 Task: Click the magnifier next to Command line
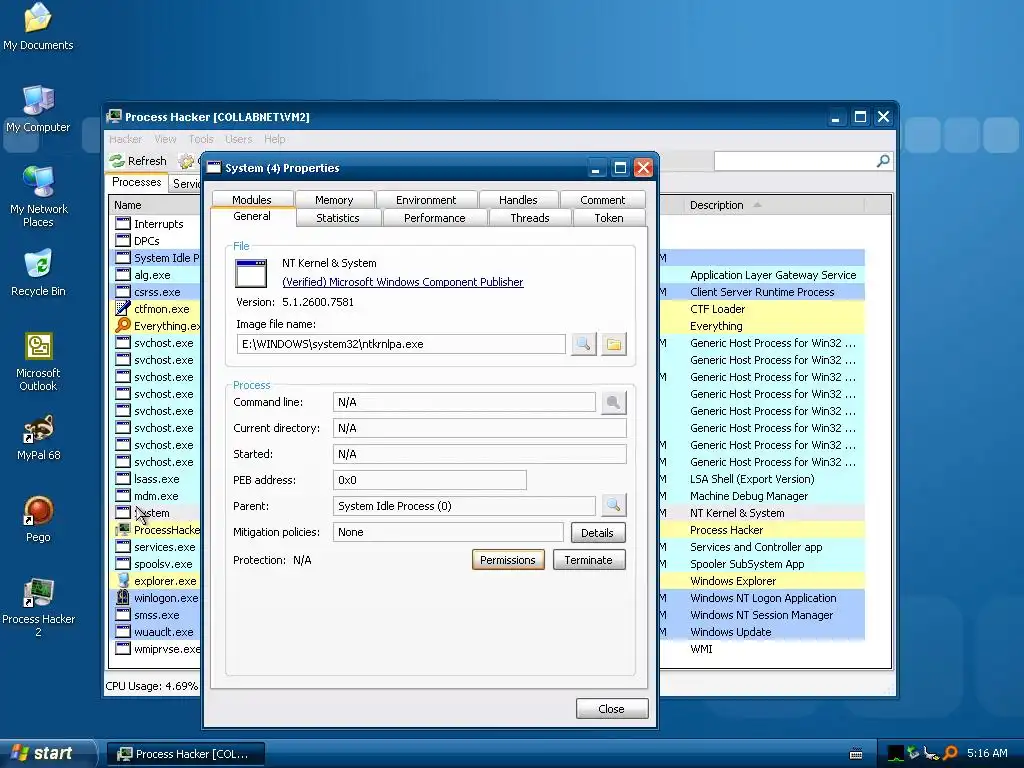click(613, 402)
